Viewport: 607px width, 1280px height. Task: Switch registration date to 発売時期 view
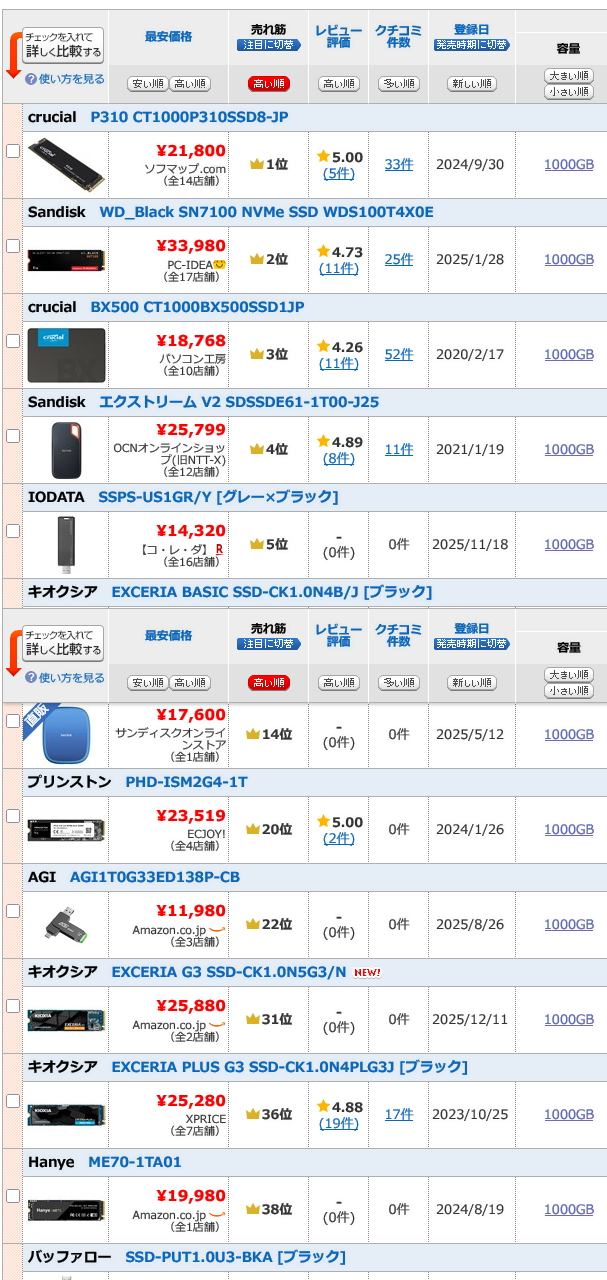click(472, 45)
